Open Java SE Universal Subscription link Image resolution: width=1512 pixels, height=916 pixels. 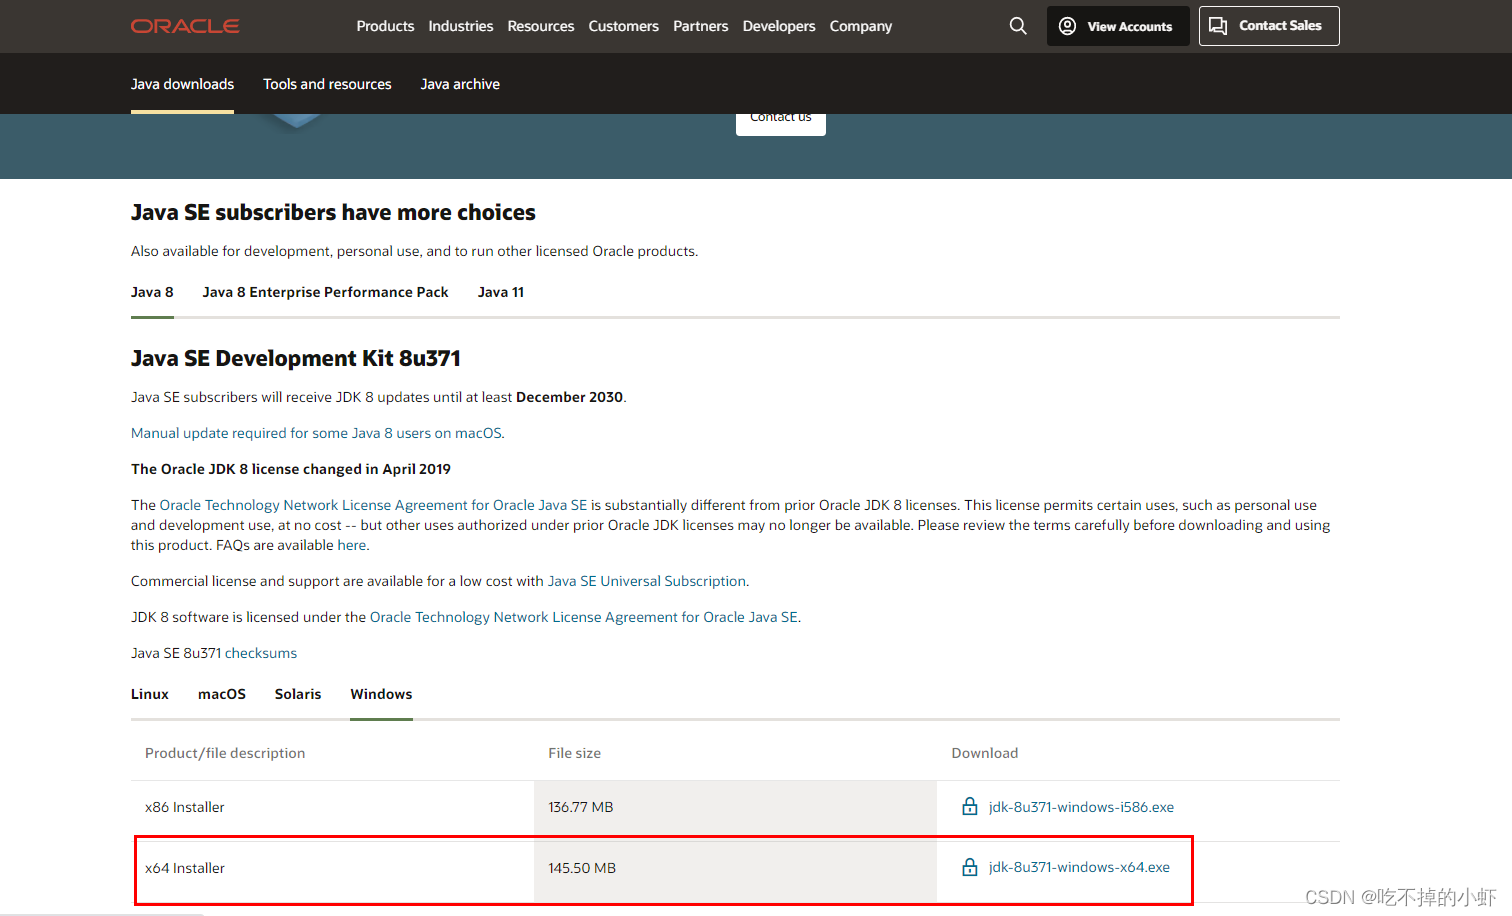click(x=647, y=581)
